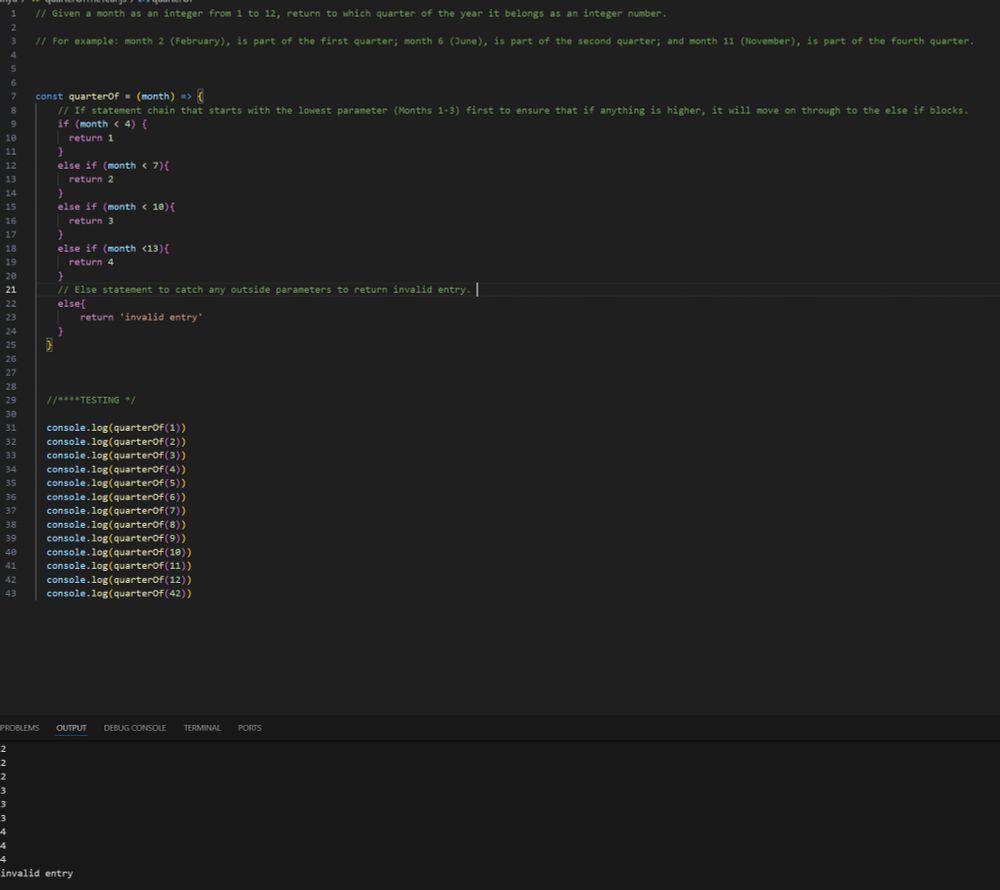Click the 'else if (month <13){' line
Screen dimensions: 1000x890
pos(114,248)
